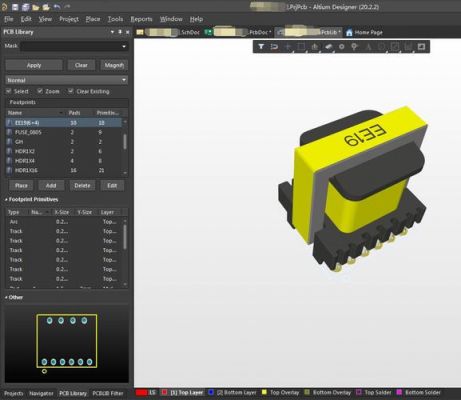Sort footprints by Name column header
Viewport: 461px width, 400px height.
(35, 113)
